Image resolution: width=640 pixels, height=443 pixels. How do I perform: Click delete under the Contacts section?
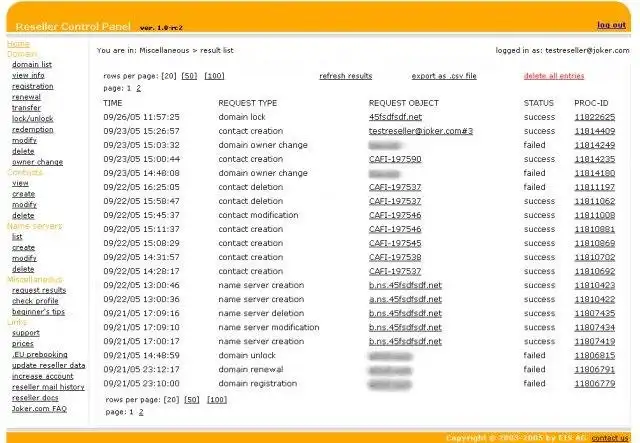click(x=23, y=216)
